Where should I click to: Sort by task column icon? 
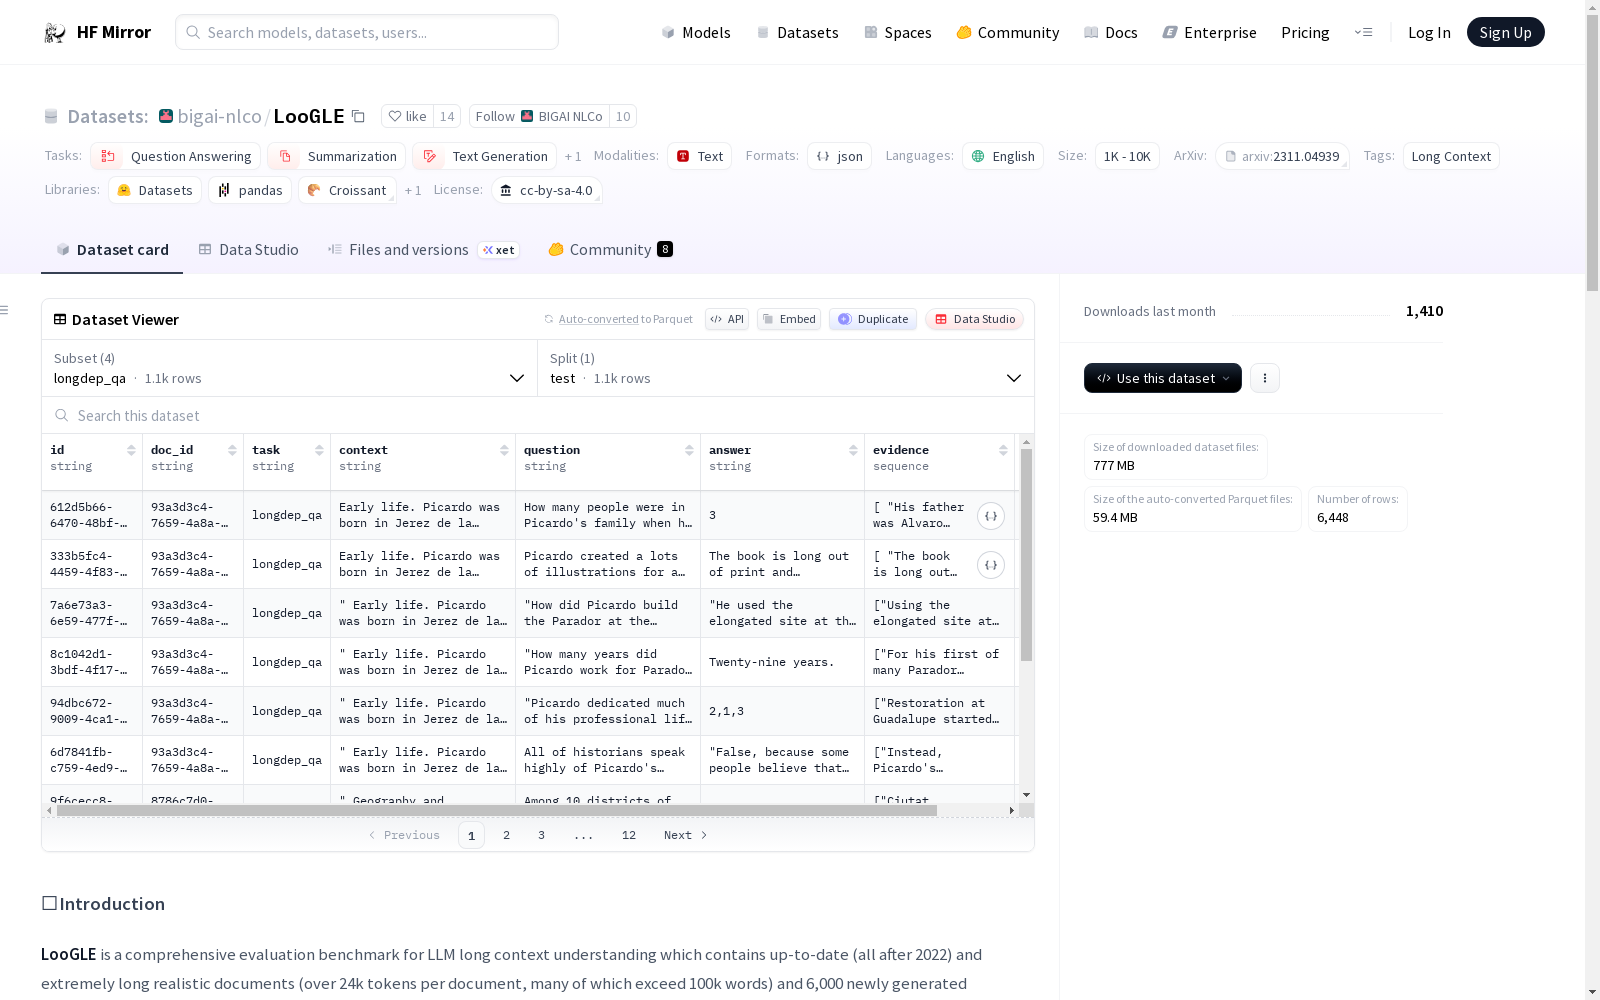click(319, 450)
